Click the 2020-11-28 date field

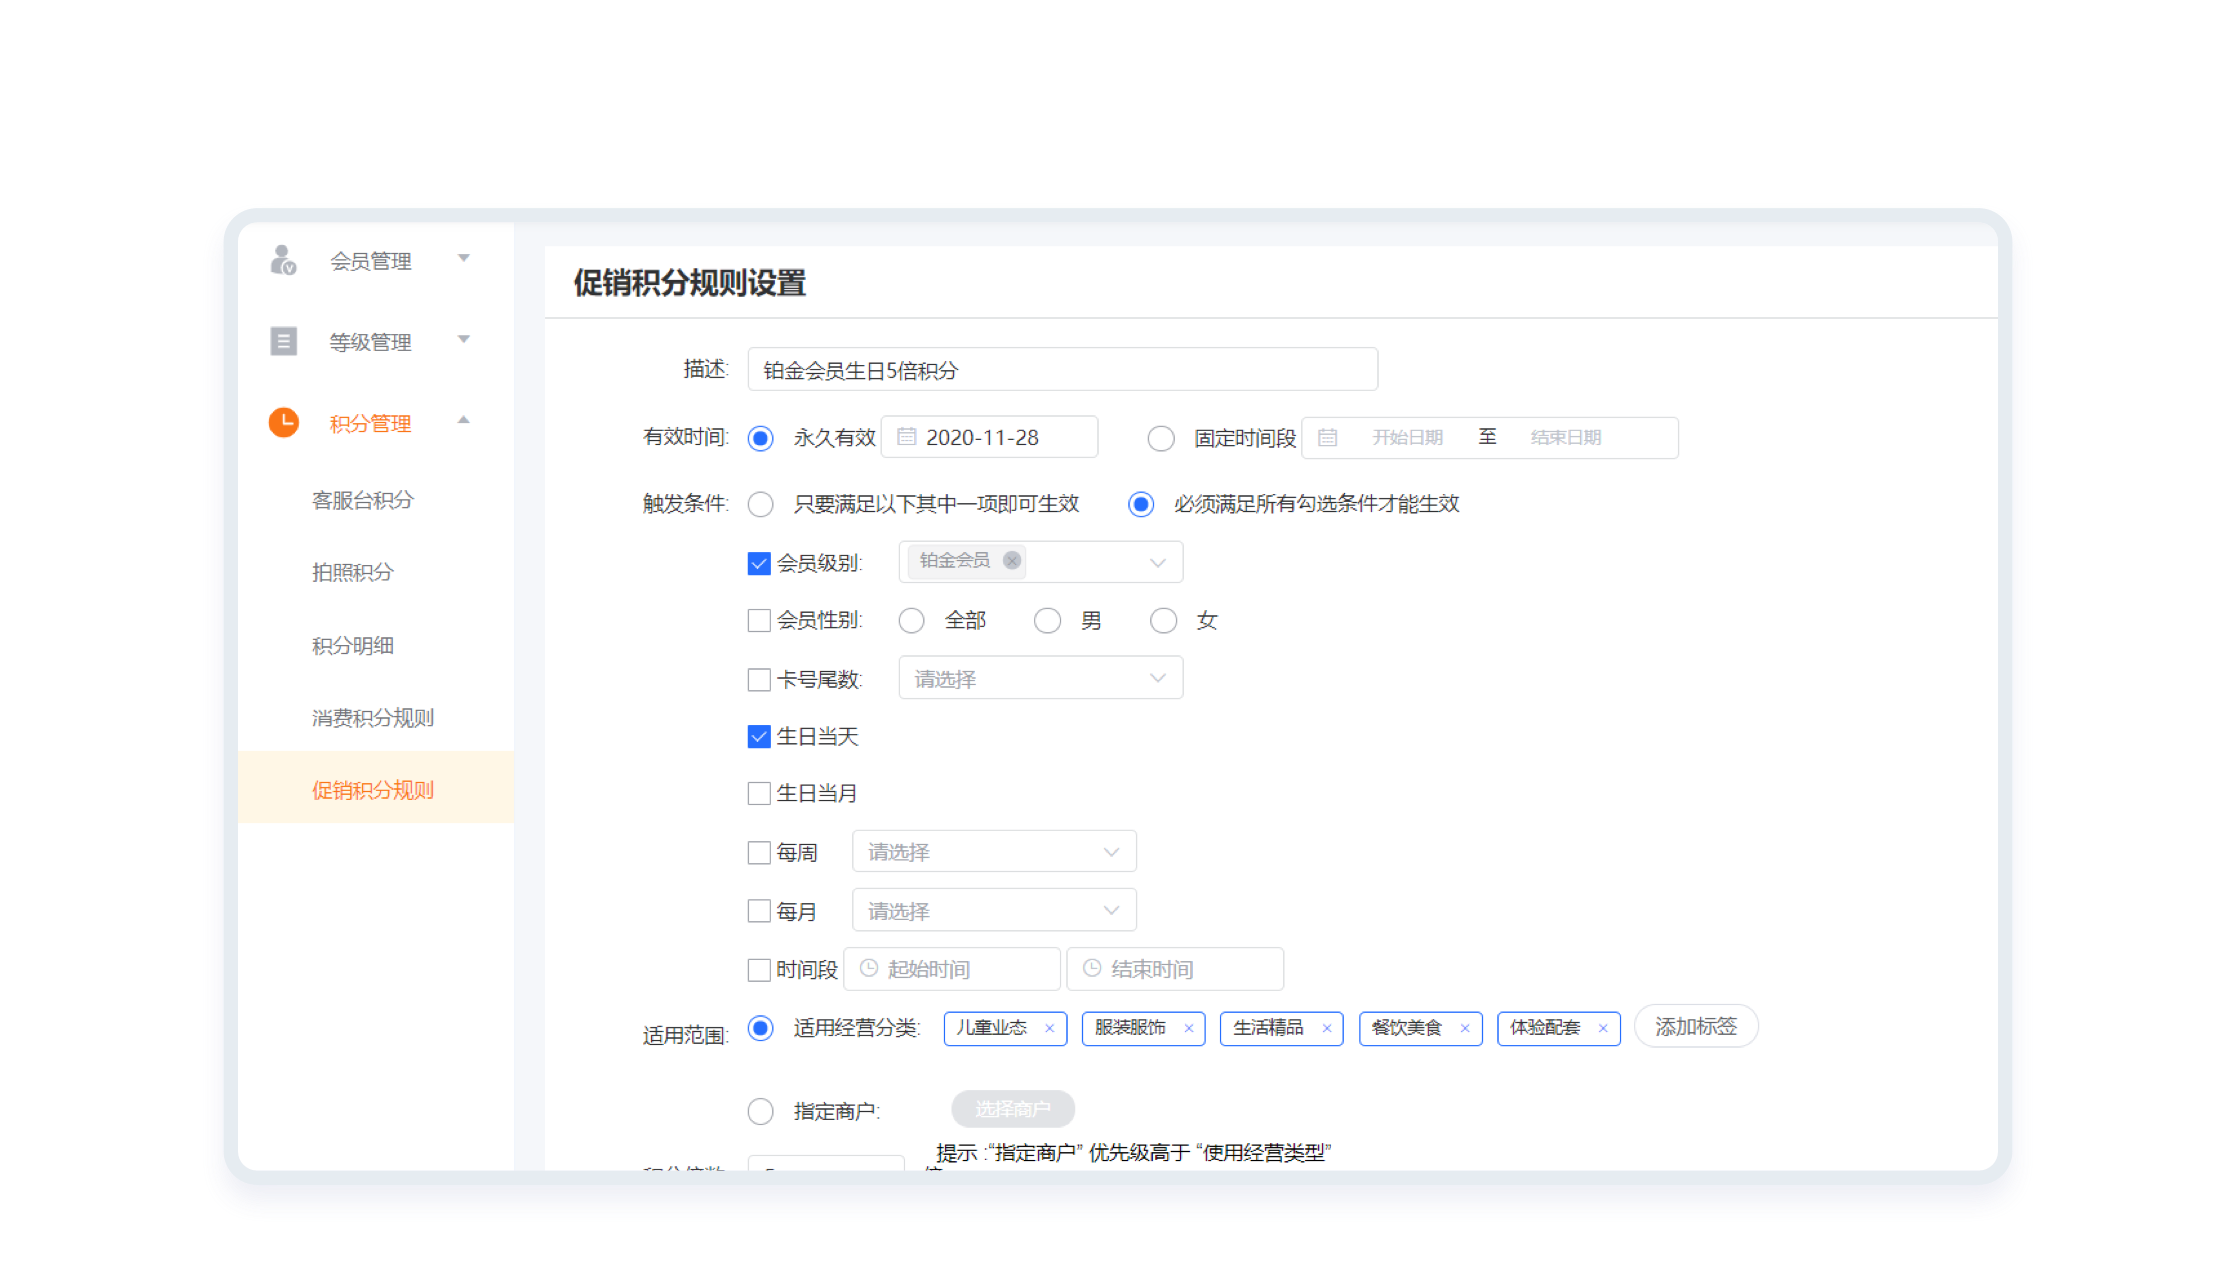click(989, 437)
